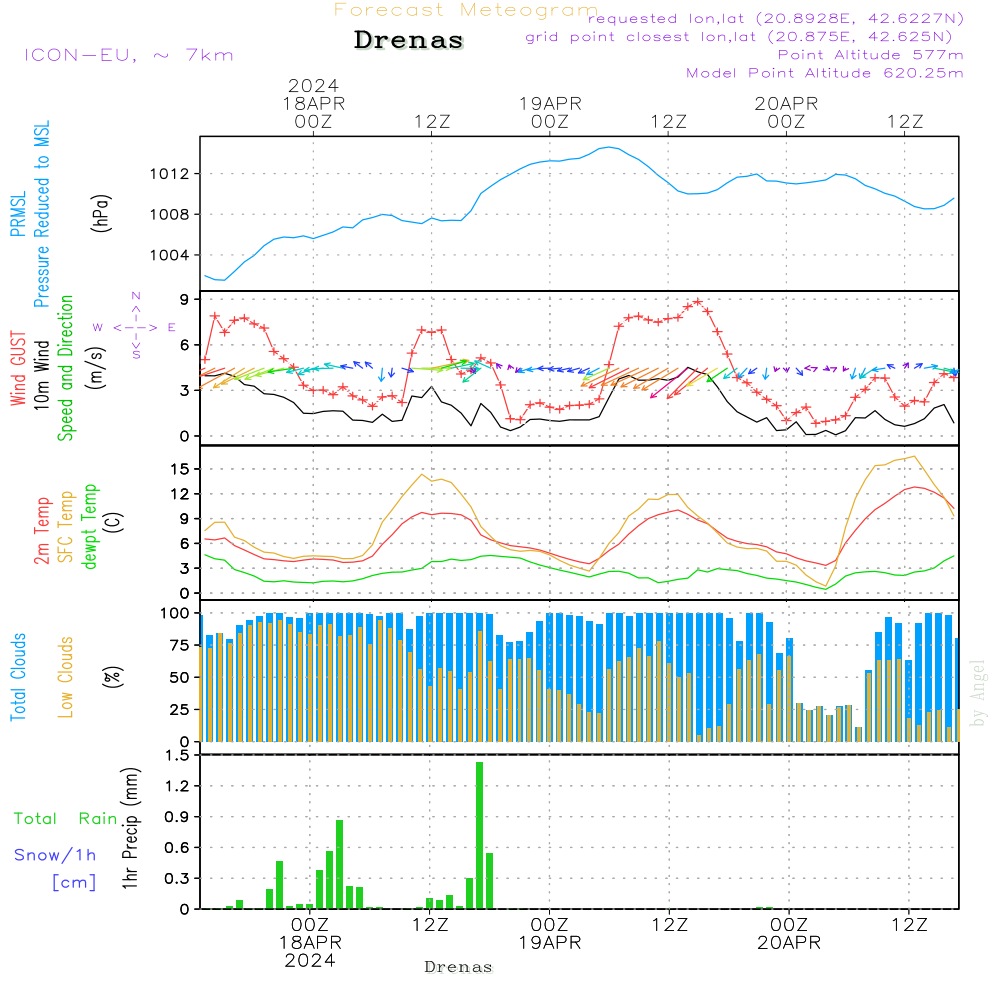
Task: Click the "N" on the compass rose
Action: coord(136,296)
